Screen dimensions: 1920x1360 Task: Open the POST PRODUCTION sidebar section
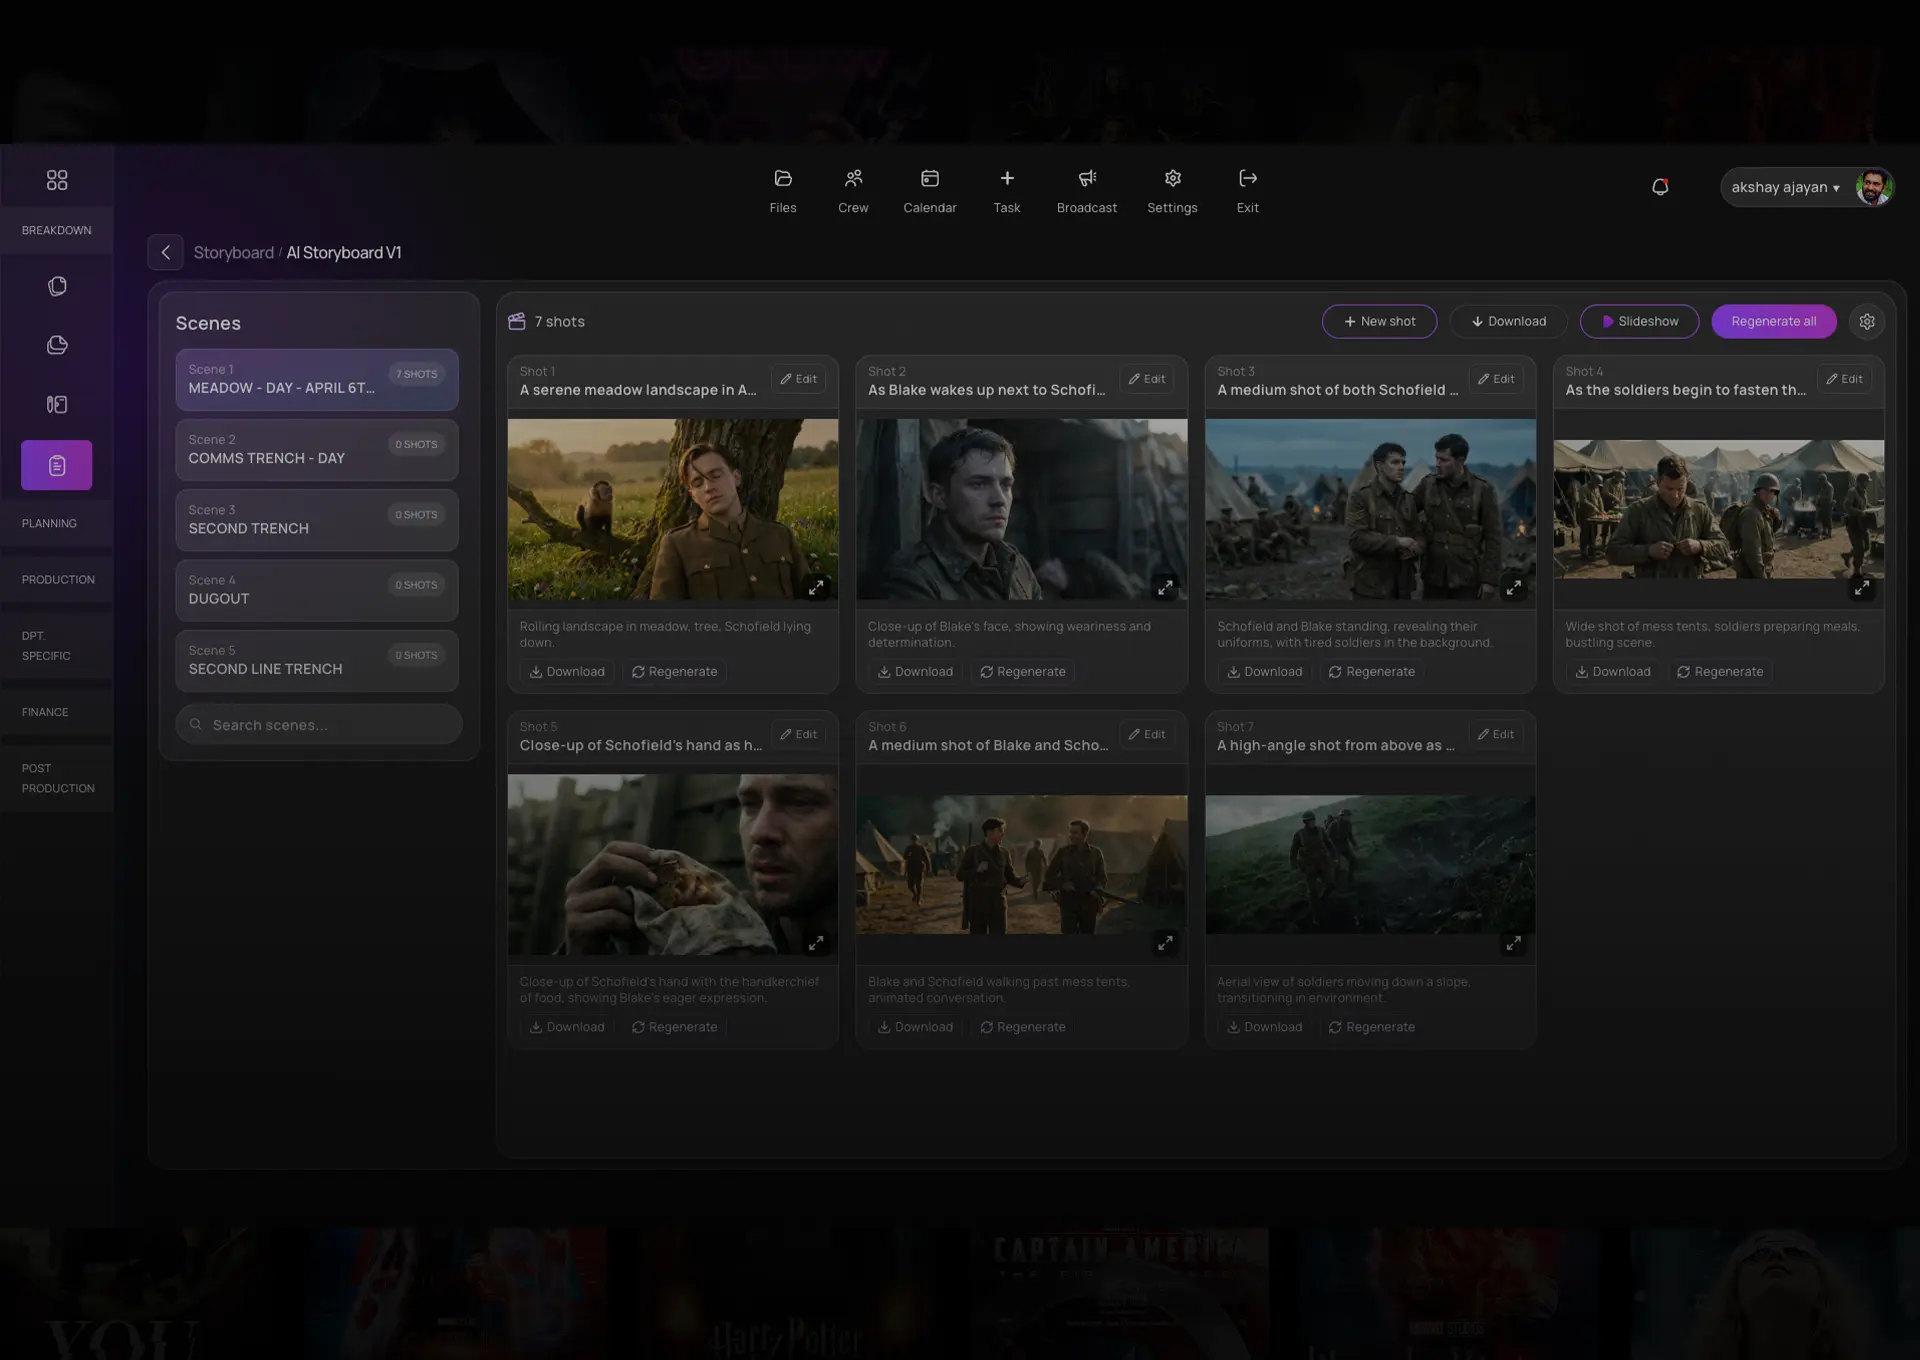pyautogui.click(x=58, y=779)
